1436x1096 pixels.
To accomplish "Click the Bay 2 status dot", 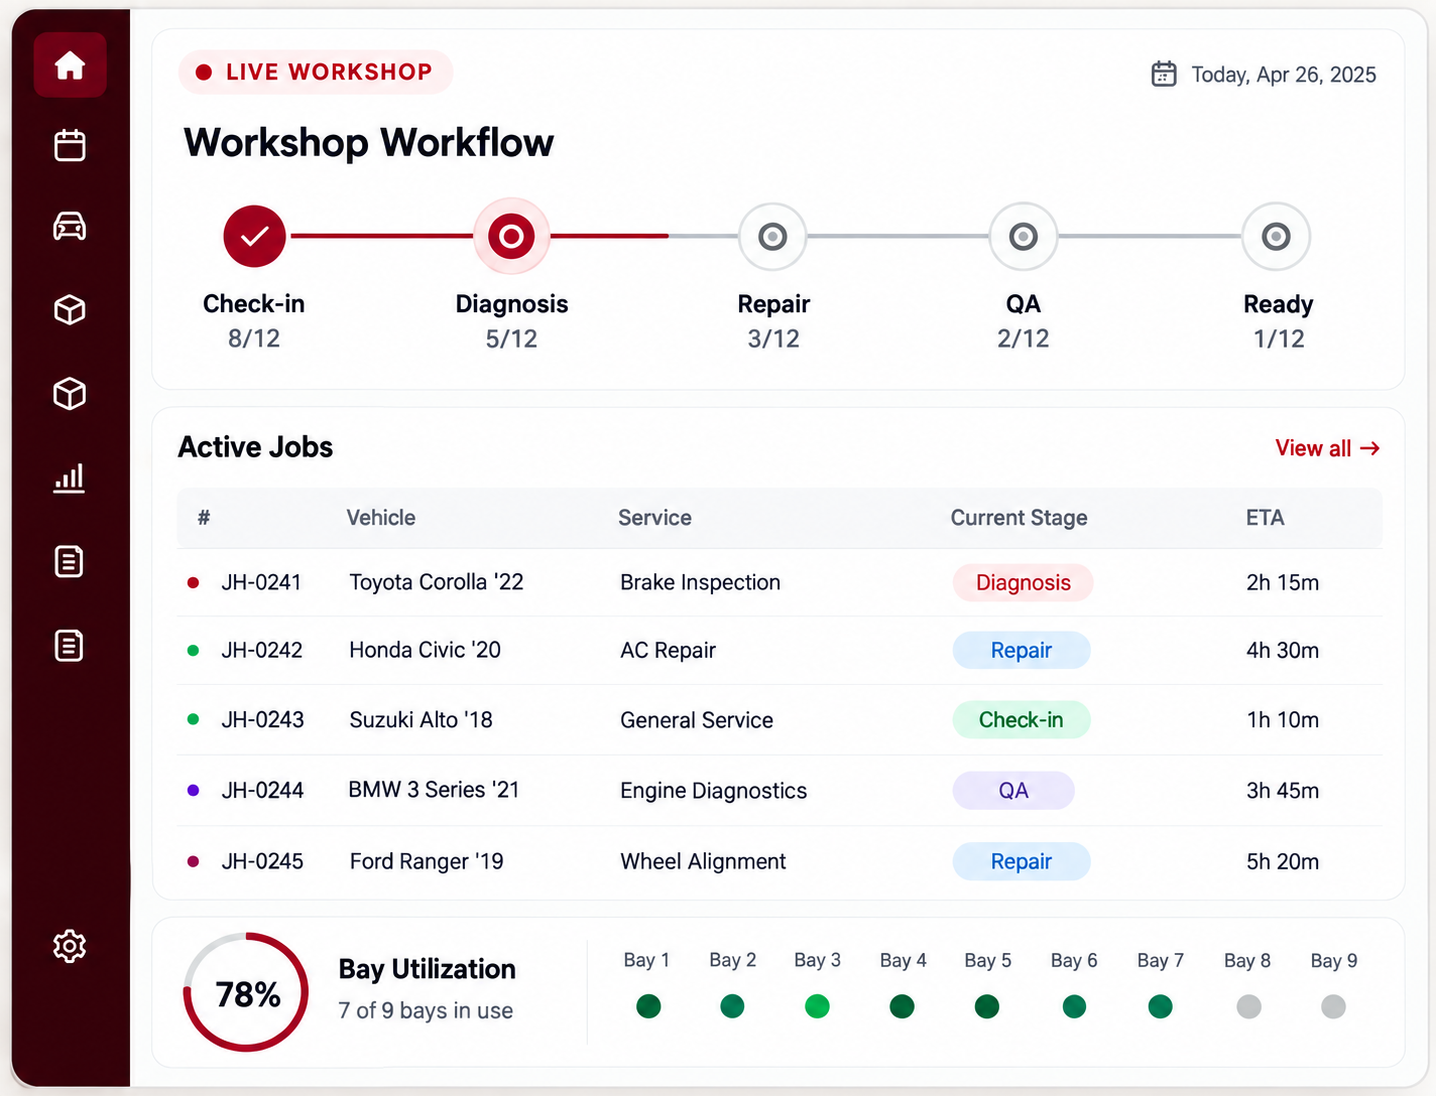I will (732, 1006).
